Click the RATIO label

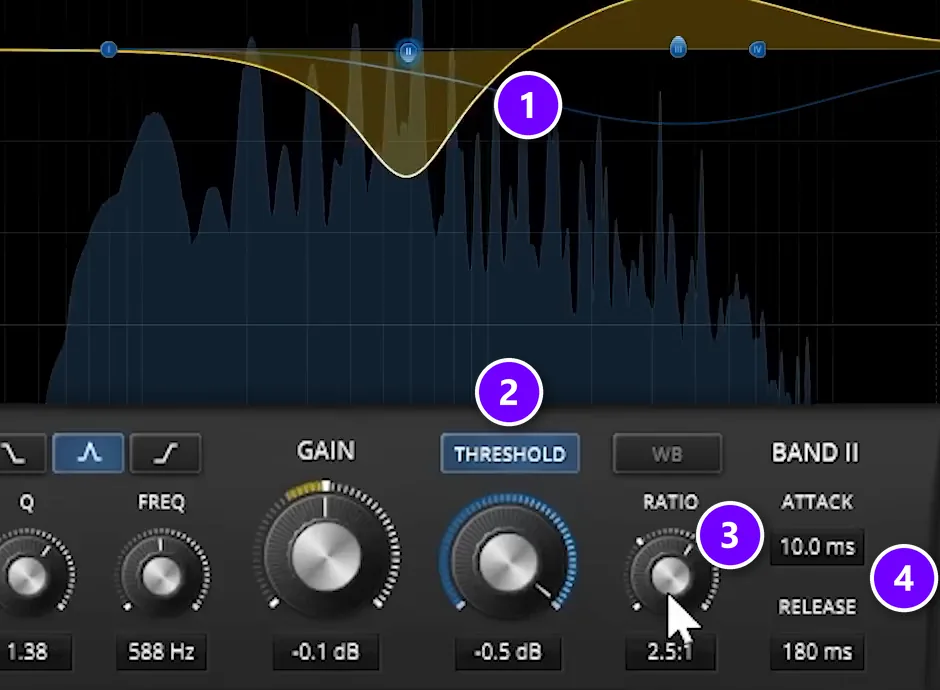[x=670, y=502]
